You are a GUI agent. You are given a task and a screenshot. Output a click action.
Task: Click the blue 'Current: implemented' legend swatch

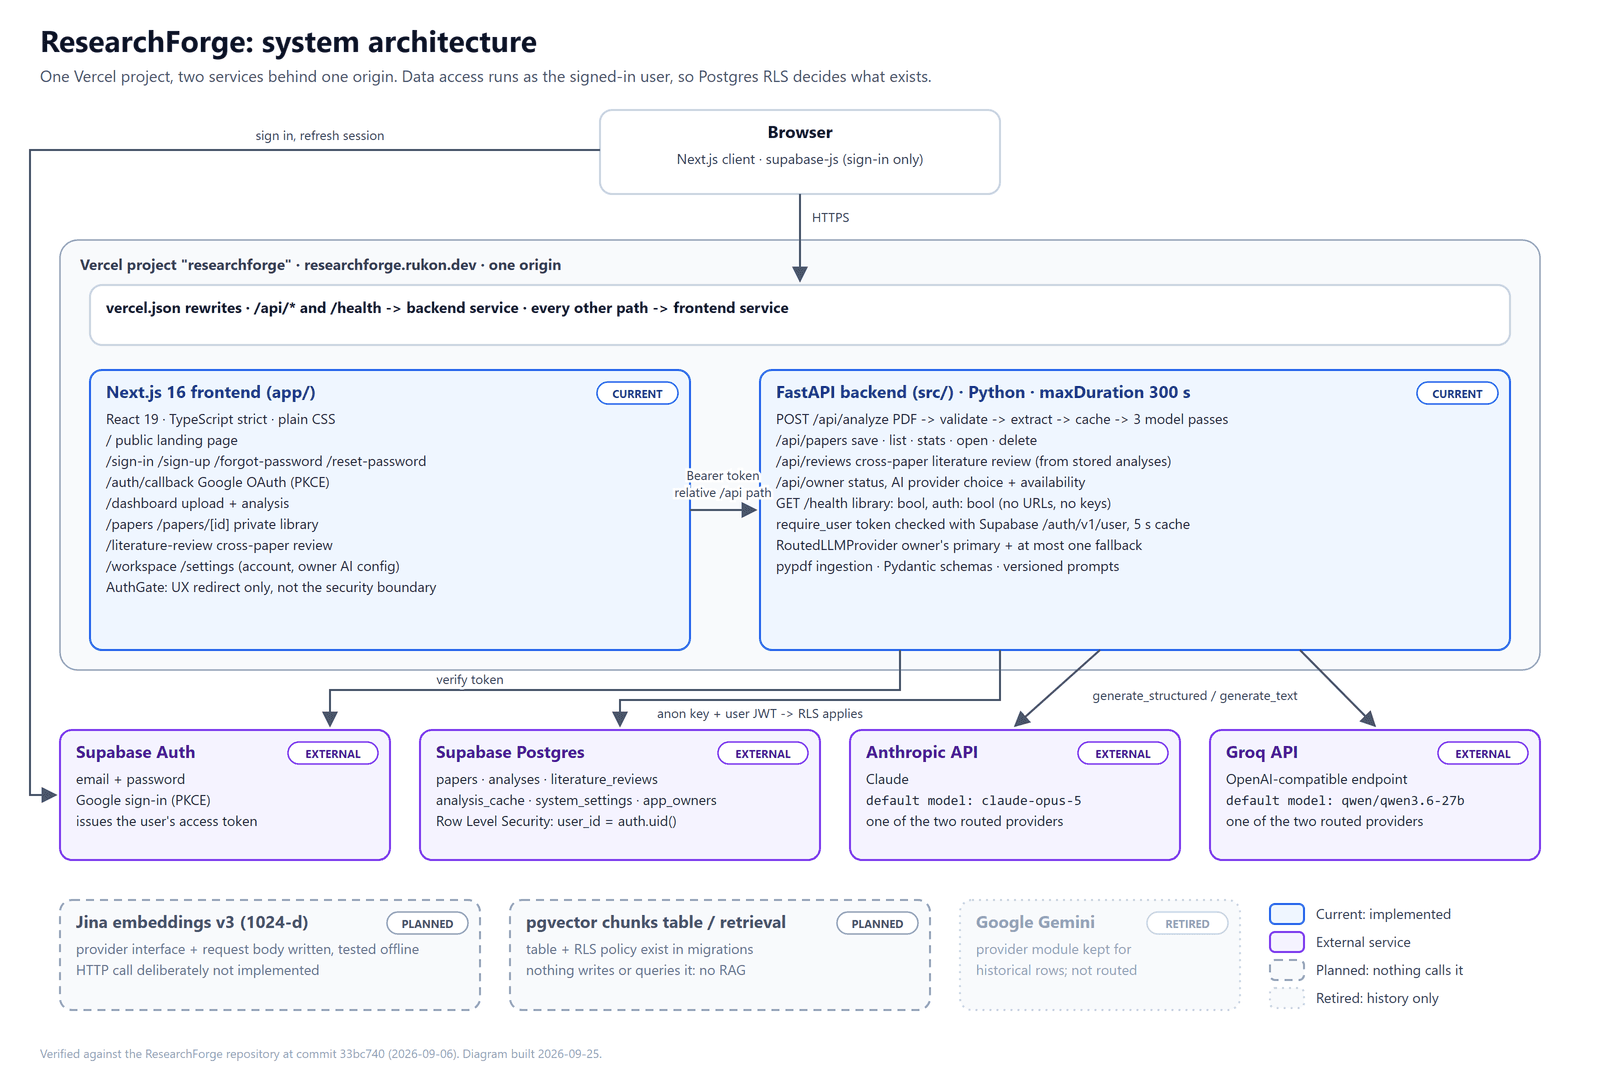1287,914
